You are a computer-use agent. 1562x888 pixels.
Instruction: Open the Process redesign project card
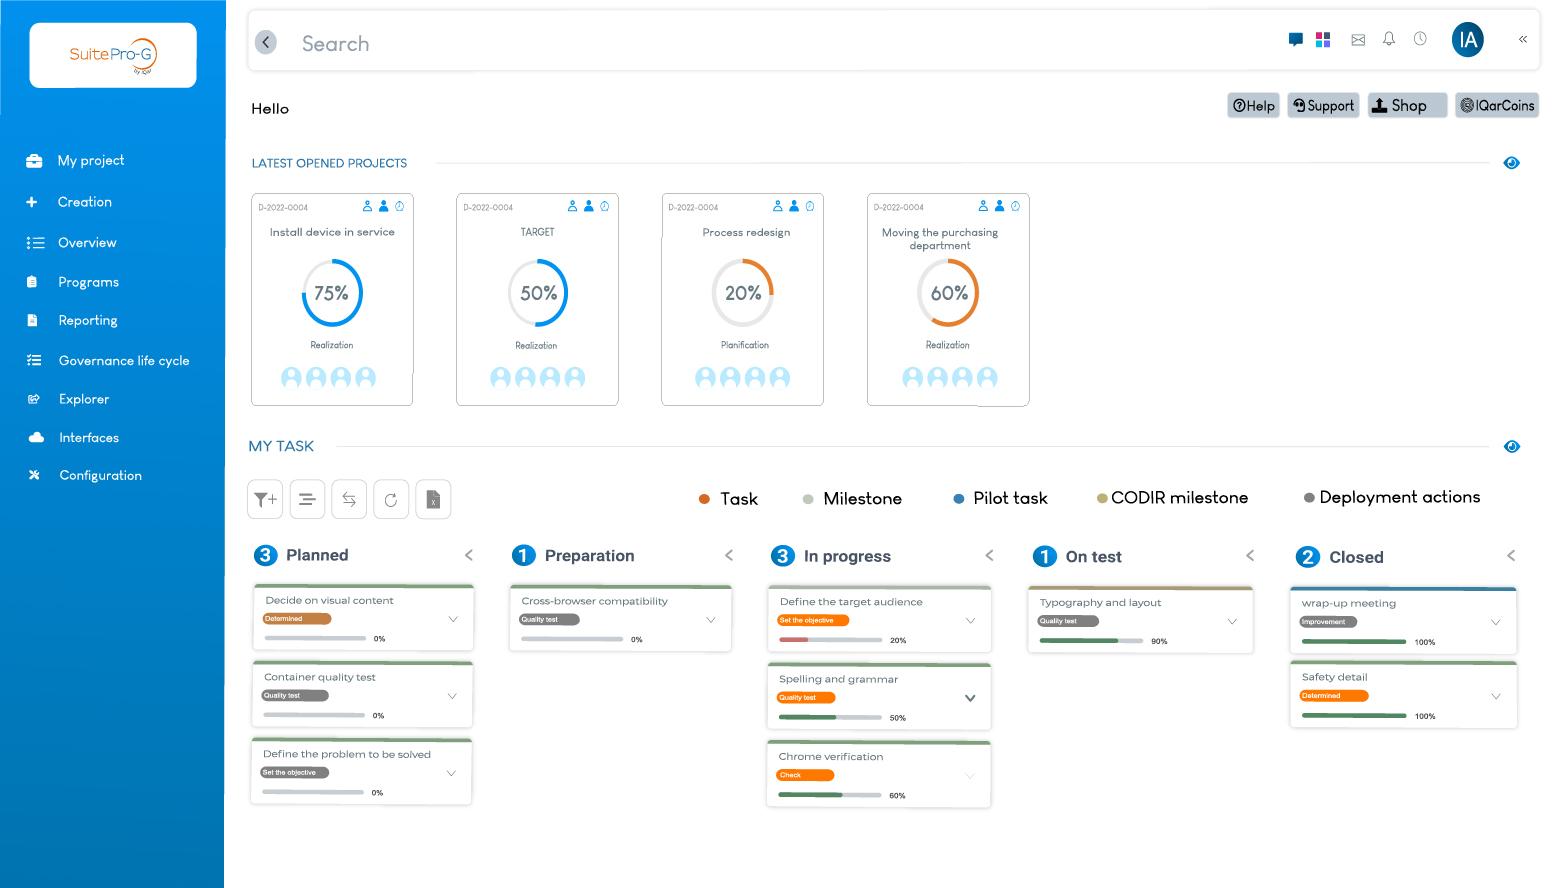coord(742,299)
